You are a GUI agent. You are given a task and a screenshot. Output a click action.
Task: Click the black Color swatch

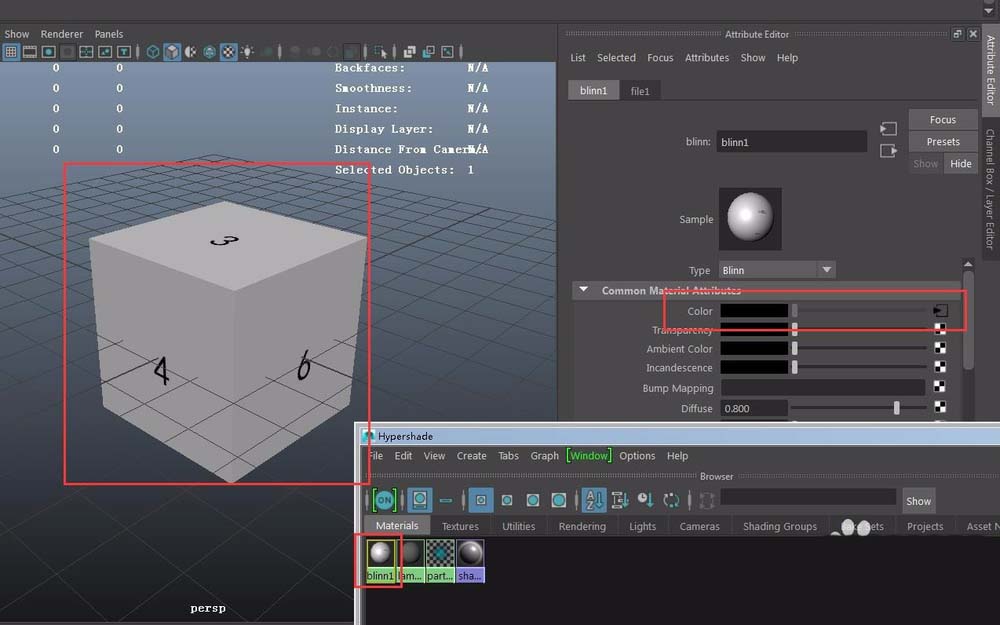point(754,311)
